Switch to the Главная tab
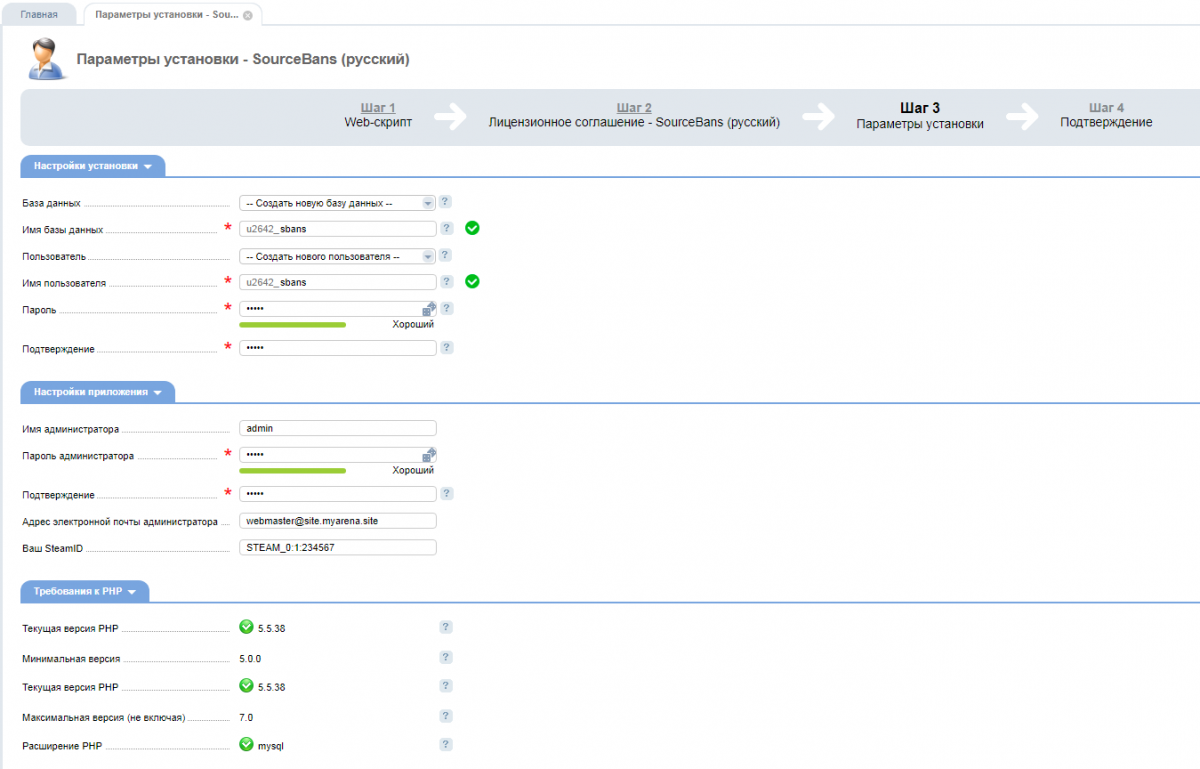1200x769 pixels. tap(39, 15)
